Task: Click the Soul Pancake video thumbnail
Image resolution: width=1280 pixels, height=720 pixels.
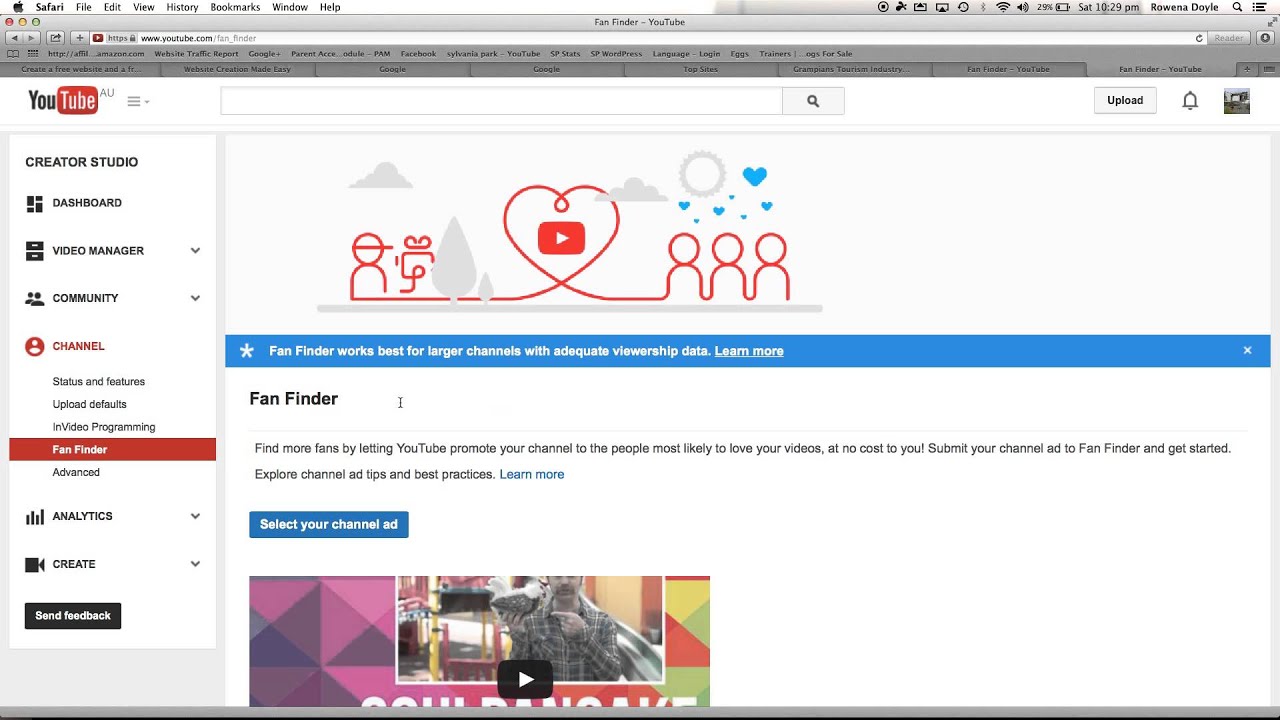Action: coord(479,641)
